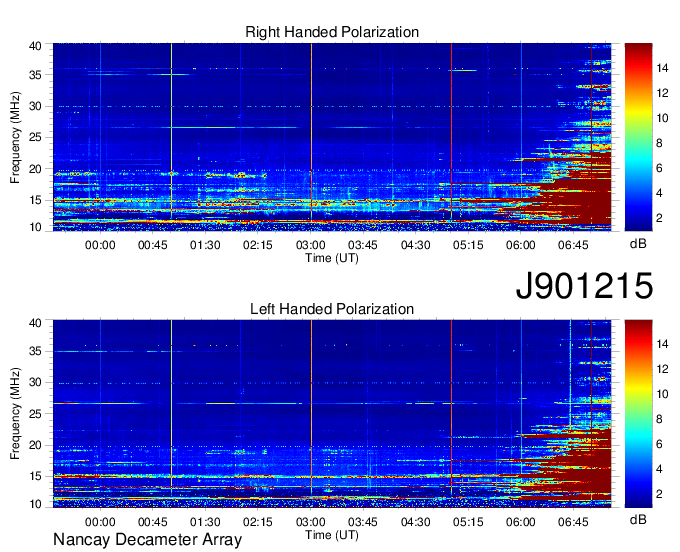
Task: Click the 03:00 time tick of the Left Handed plot
Action: (x=311, y=522)
